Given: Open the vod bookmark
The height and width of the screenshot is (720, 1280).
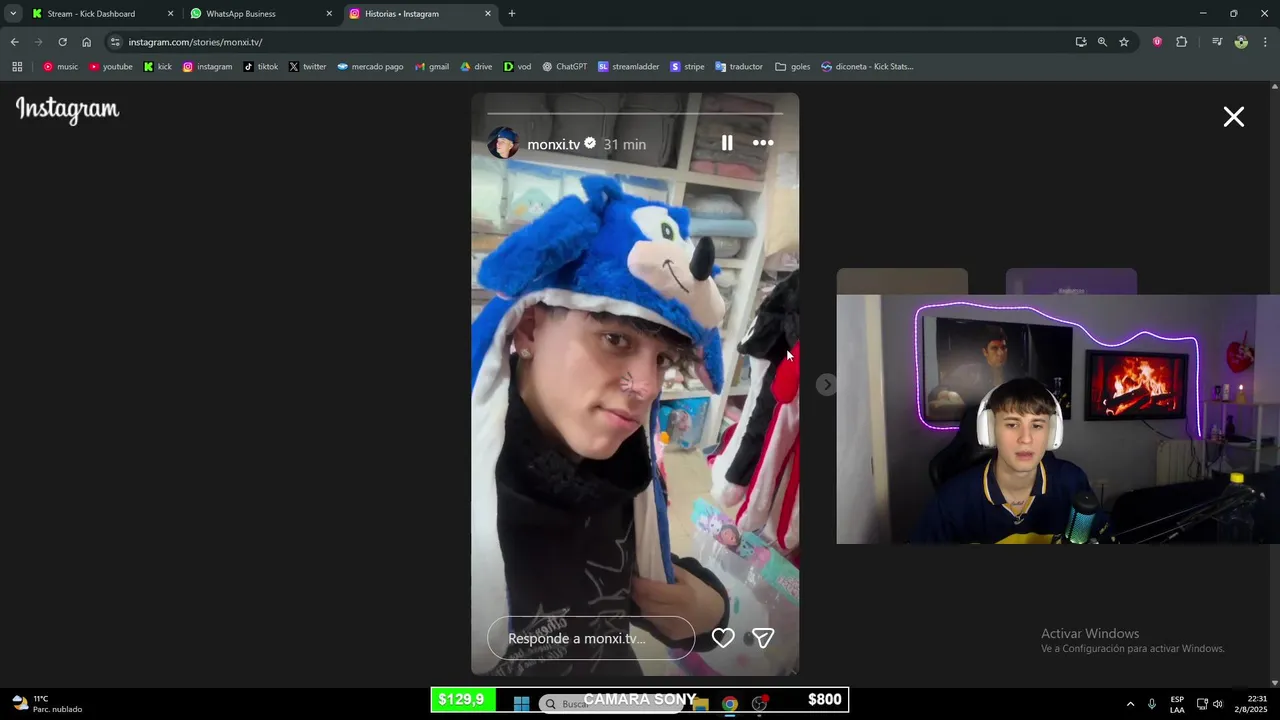Looking at the screenshot, I should tap(517, 67).
